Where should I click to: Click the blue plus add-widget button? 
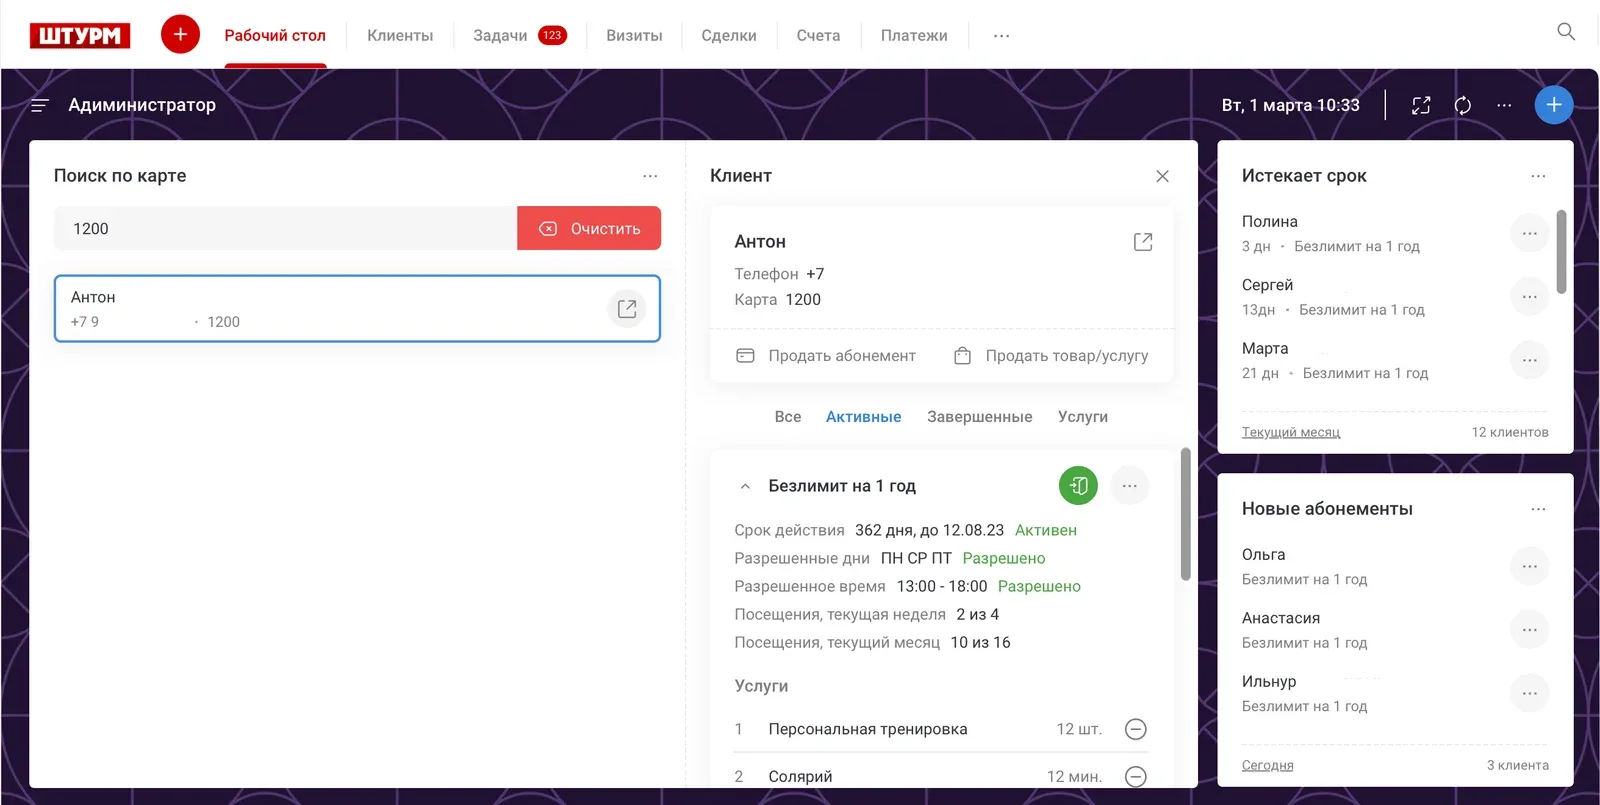point(1554,105)
